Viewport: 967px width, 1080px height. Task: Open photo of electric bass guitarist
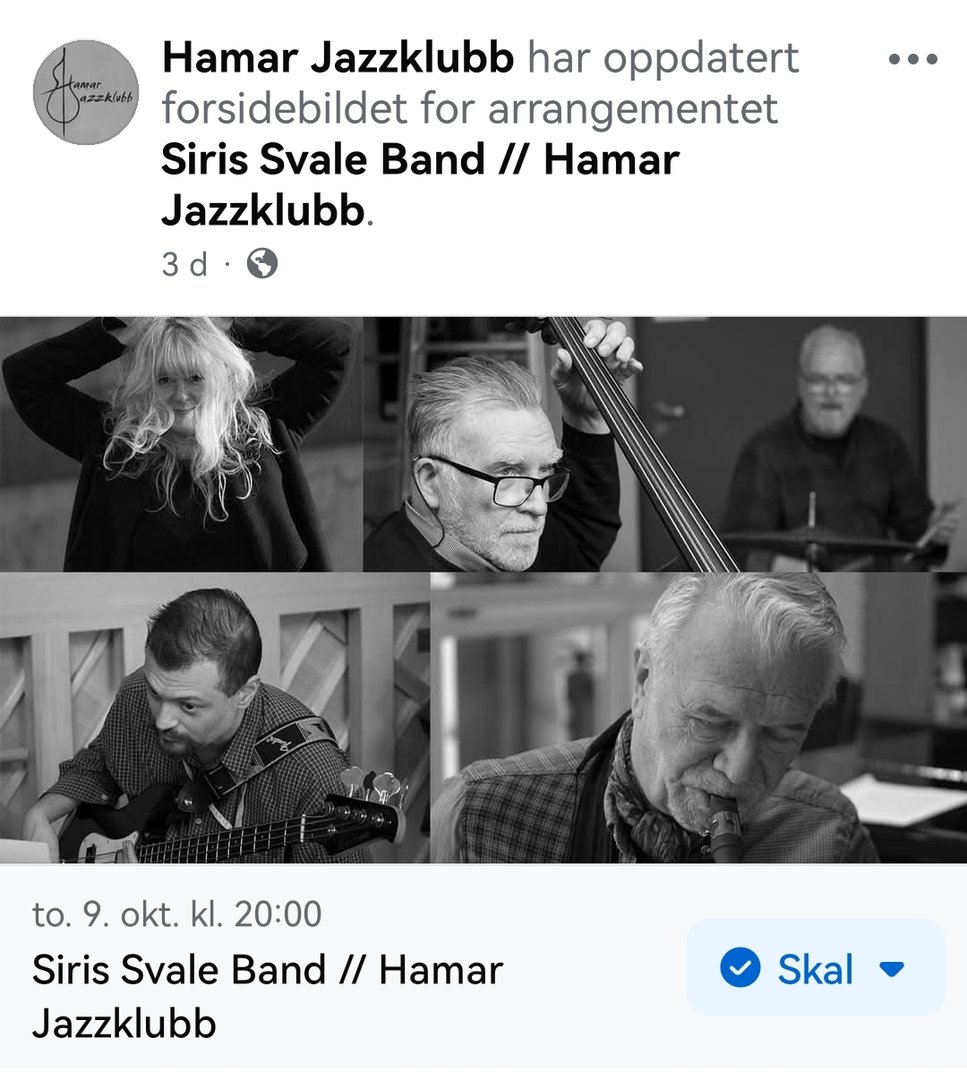[214, 718]
